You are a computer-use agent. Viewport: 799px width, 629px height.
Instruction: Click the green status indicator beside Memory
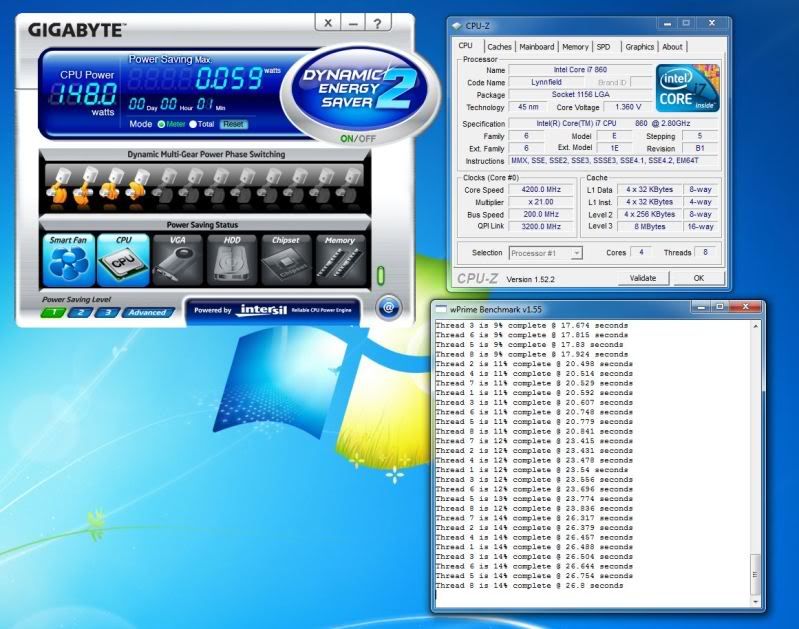(380, 275)
